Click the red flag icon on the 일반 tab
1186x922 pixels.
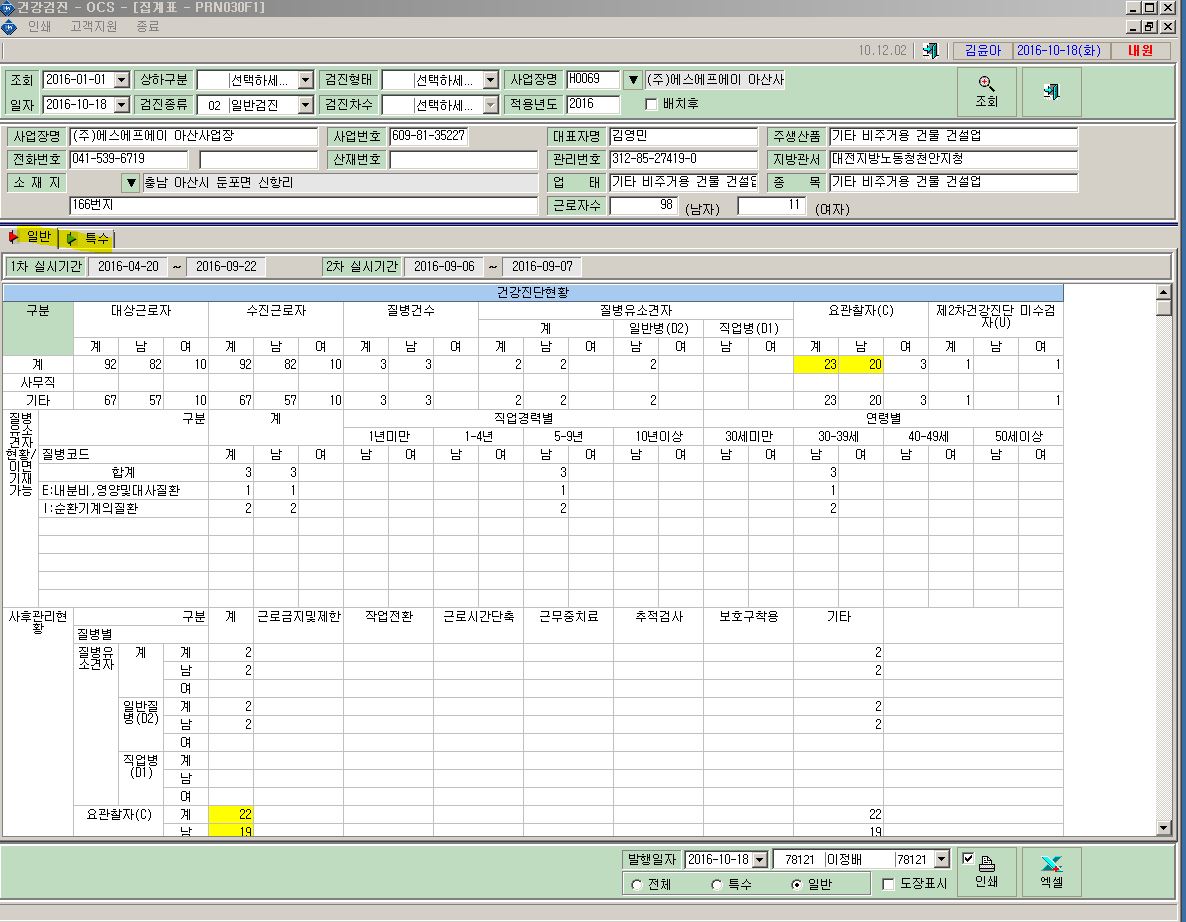(13, 237)
